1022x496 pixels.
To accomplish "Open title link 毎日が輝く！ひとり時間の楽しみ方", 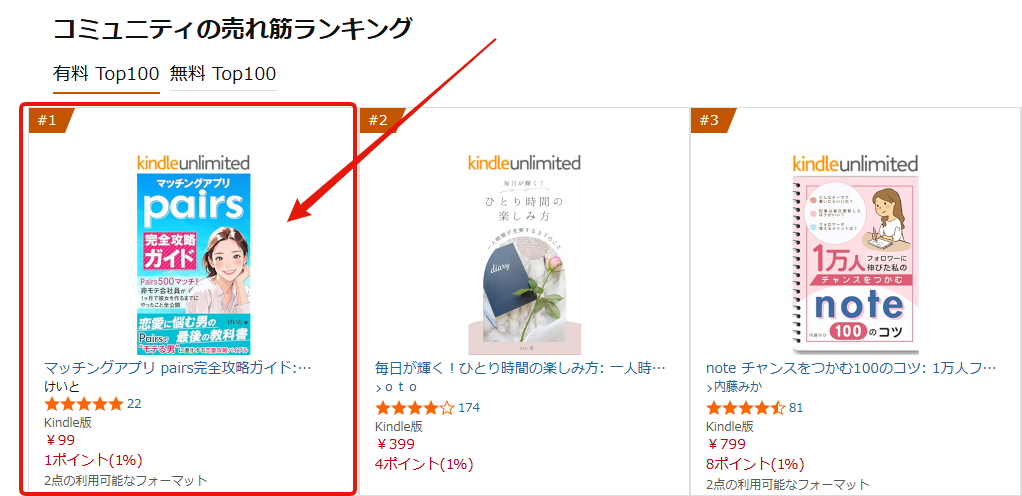I will click(520, 367).
